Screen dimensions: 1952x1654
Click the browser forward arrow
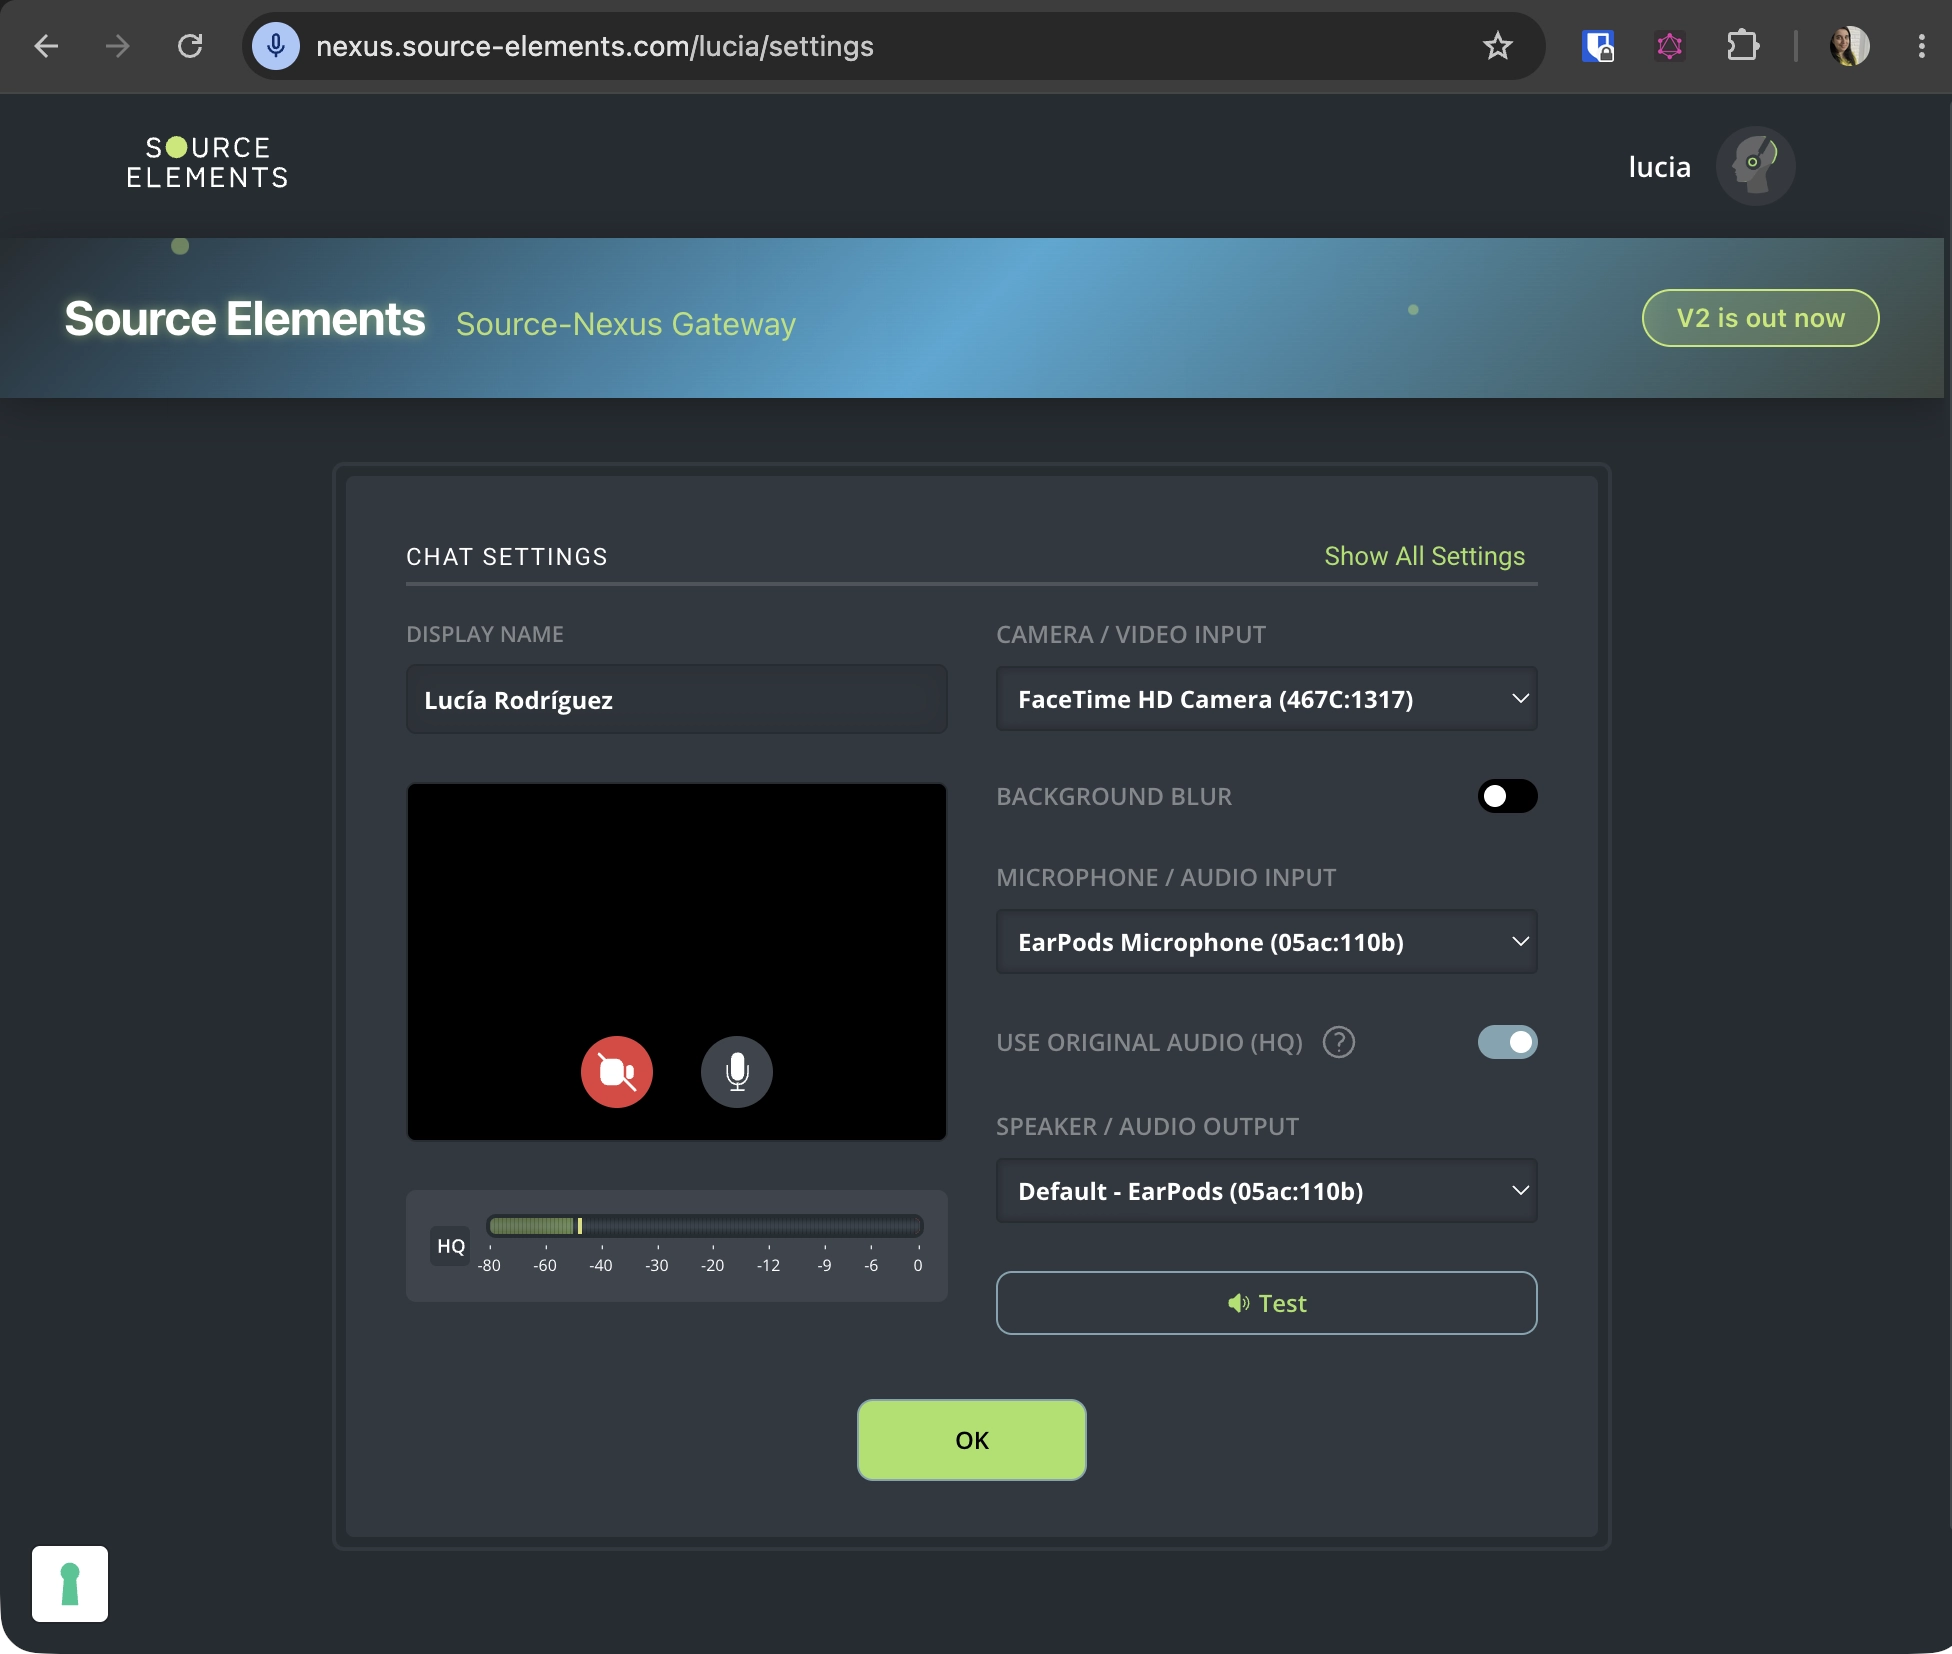pyautogui.click(x=118, y=46)
